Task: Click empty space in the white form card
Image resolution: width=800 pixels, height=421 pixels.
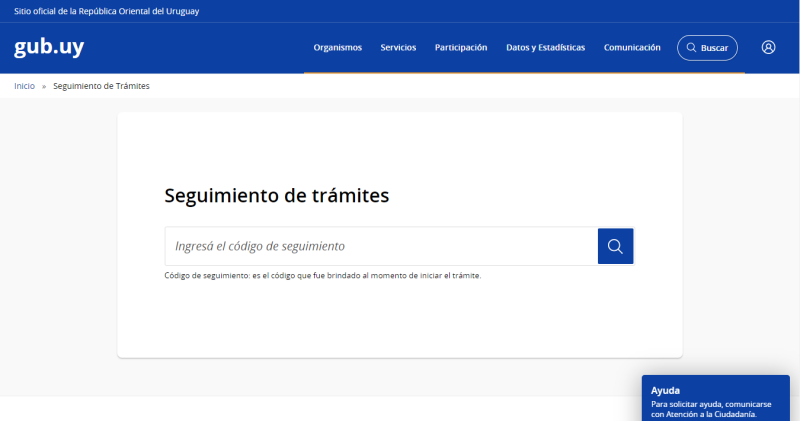Action: [400, 320]
